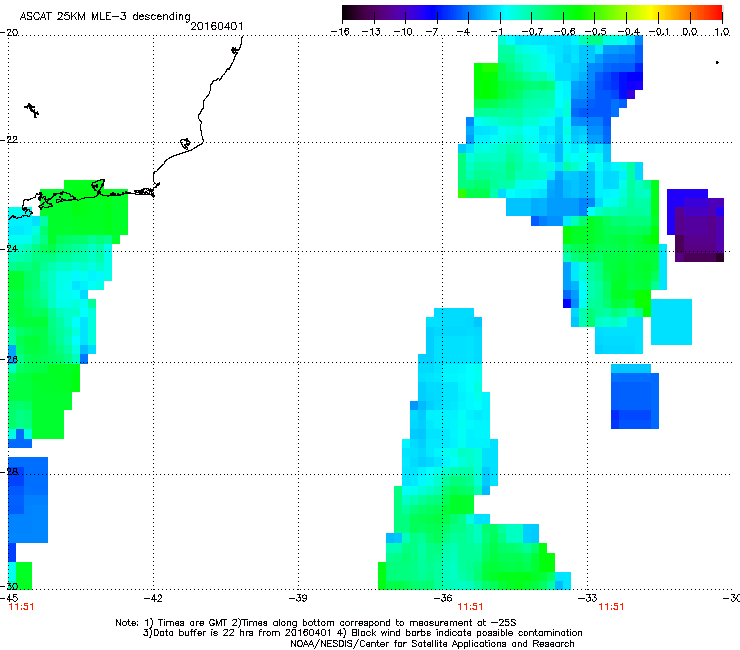The height and width of the screenshot is (650, 740).
Task: Pick the yellow section of the color bar
Action: 652,13
